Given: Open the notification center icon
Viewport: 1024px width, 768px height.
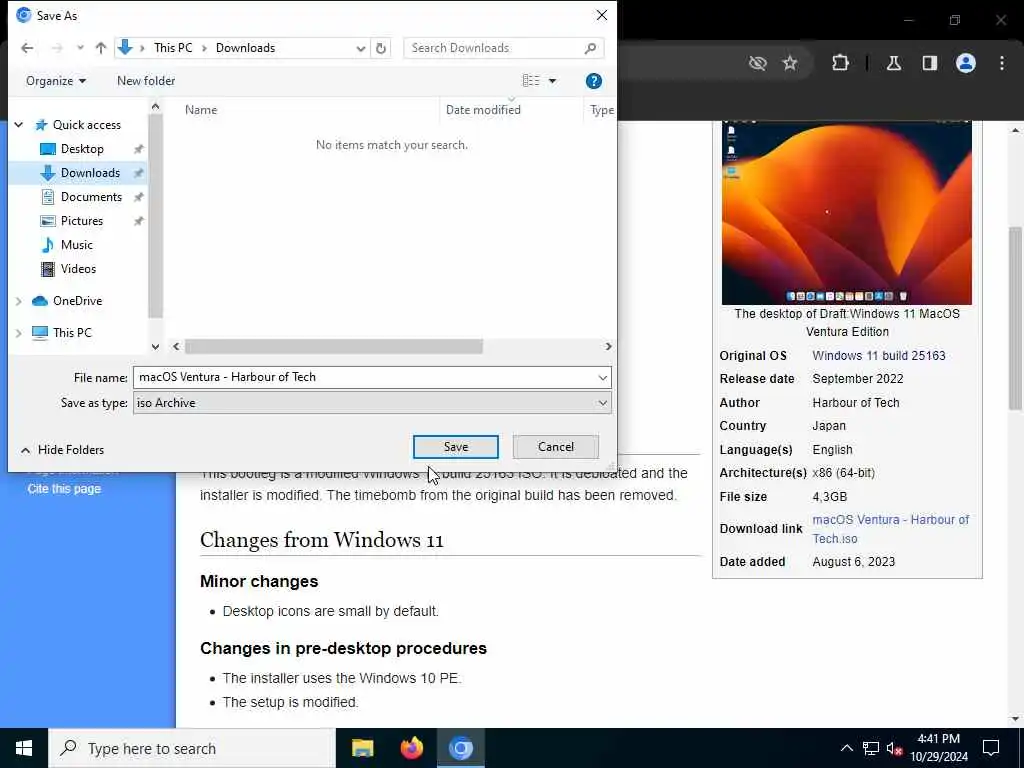Looking at the screenshot, I should pyautogui.click(x=991, y=748).
